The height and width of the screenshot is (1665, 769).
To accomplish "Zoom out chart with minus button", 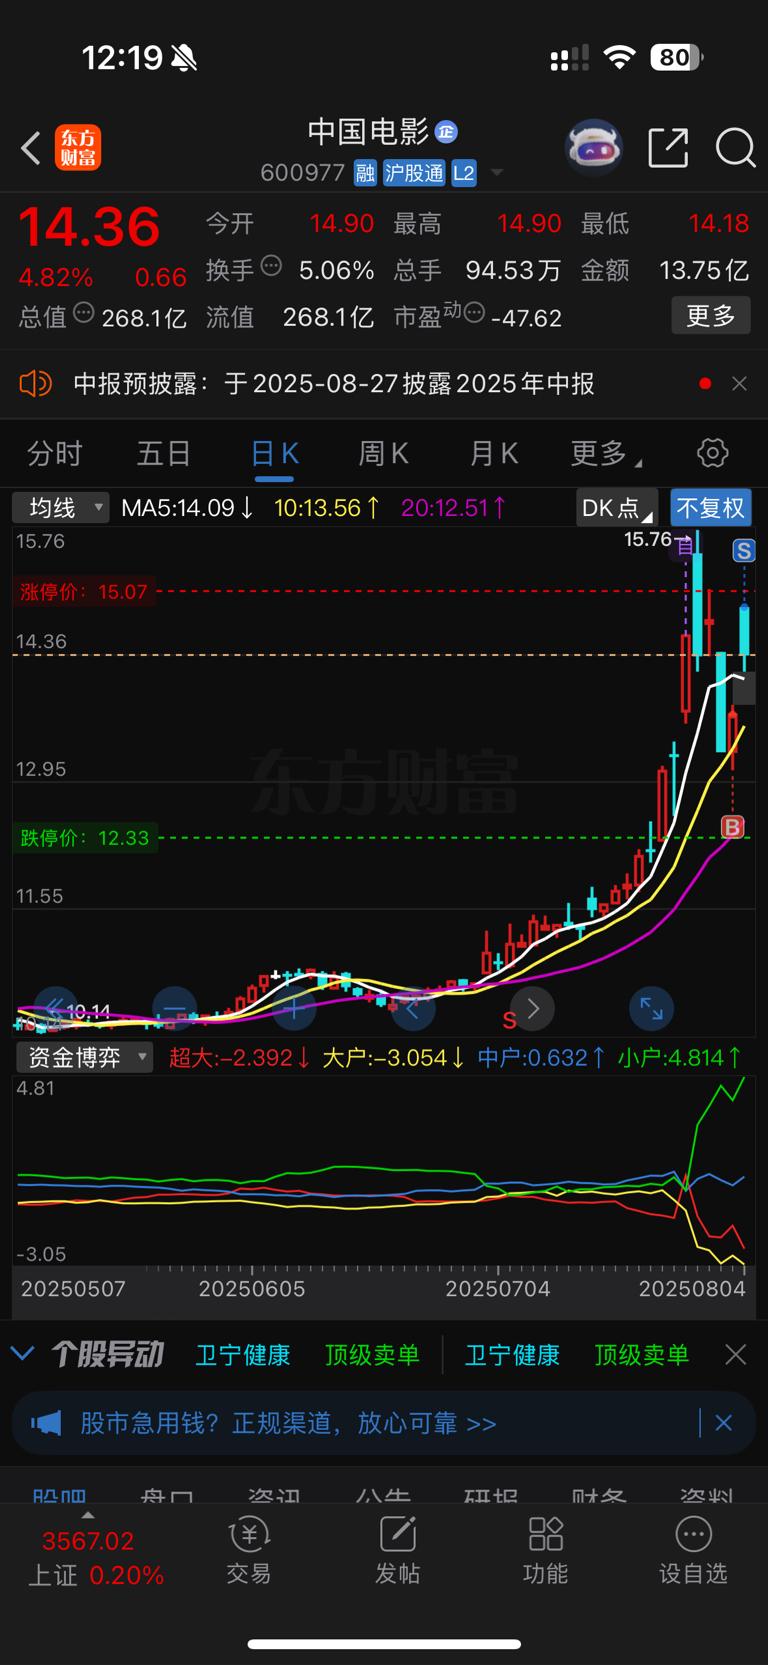I will coord(174,1008).
